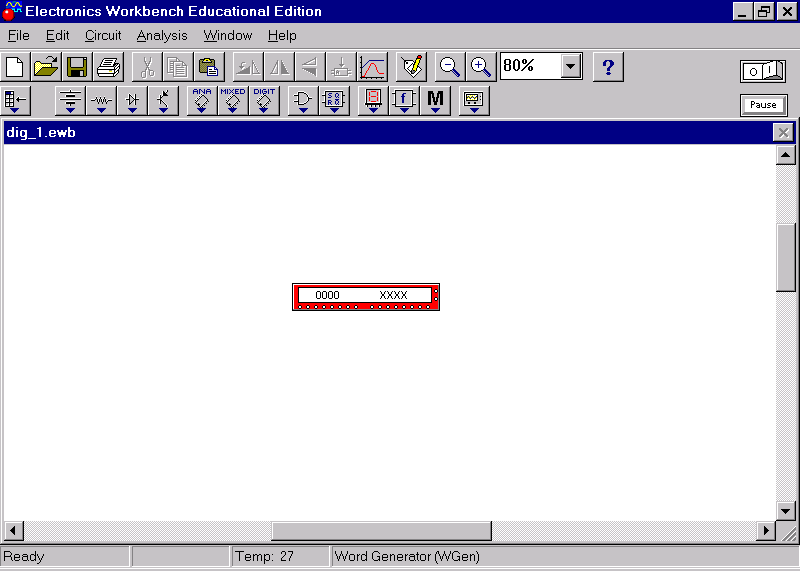Click horizontal scrollbar right arrow
800x571 pixels.
(766, 531)
